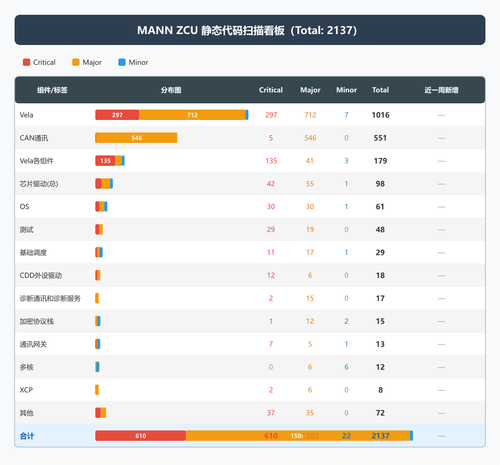Click 芯片驱动 Major count 55
This screenshot has height=465, width=500.
(x=310, y=184)
